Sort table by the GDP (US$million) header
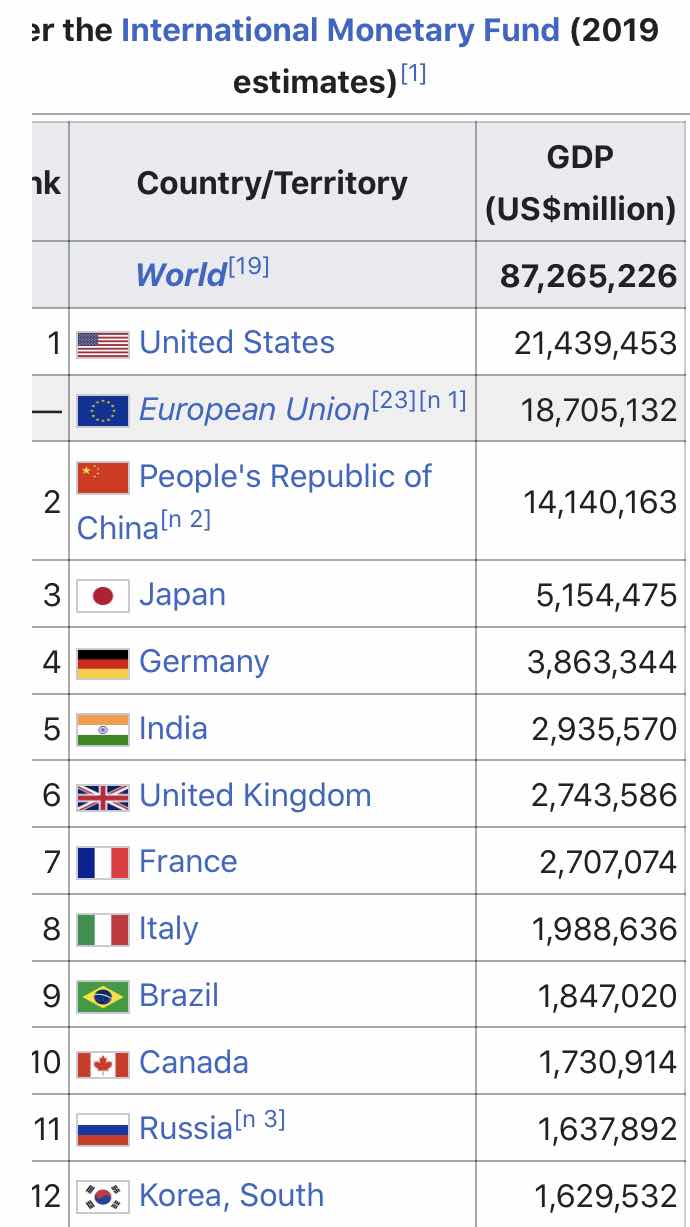Screen dimensions: 690x1227 [x=582, y=182]
